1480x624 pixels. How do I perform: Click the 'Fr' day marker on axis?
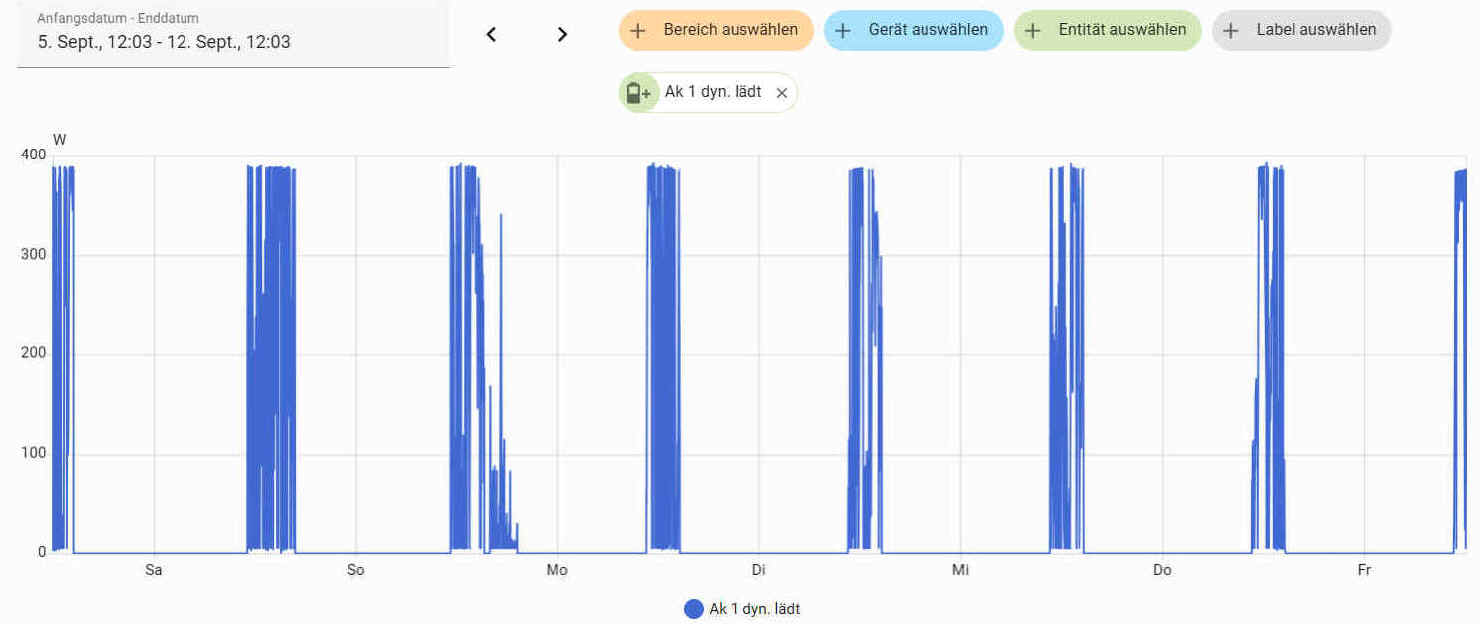tap(1364, 571)
